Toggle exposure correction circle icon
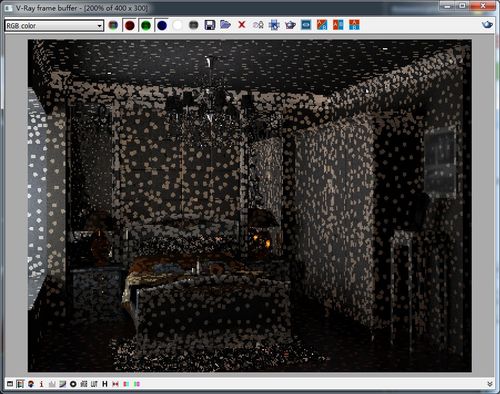Image resolution: width=500 pixels, height=394 pixels. (73, 384)
